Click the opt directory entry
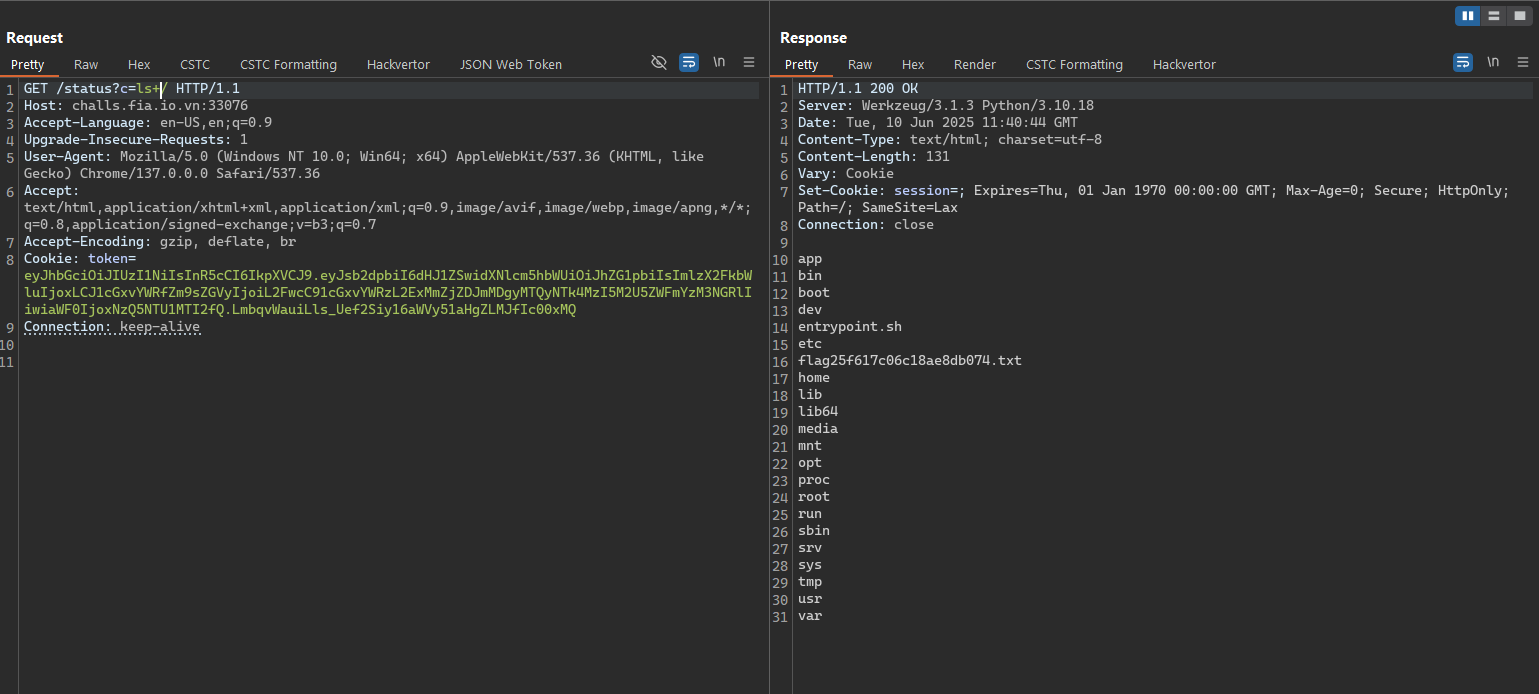This screenshot has width=1539, height=694. [810, 462]
